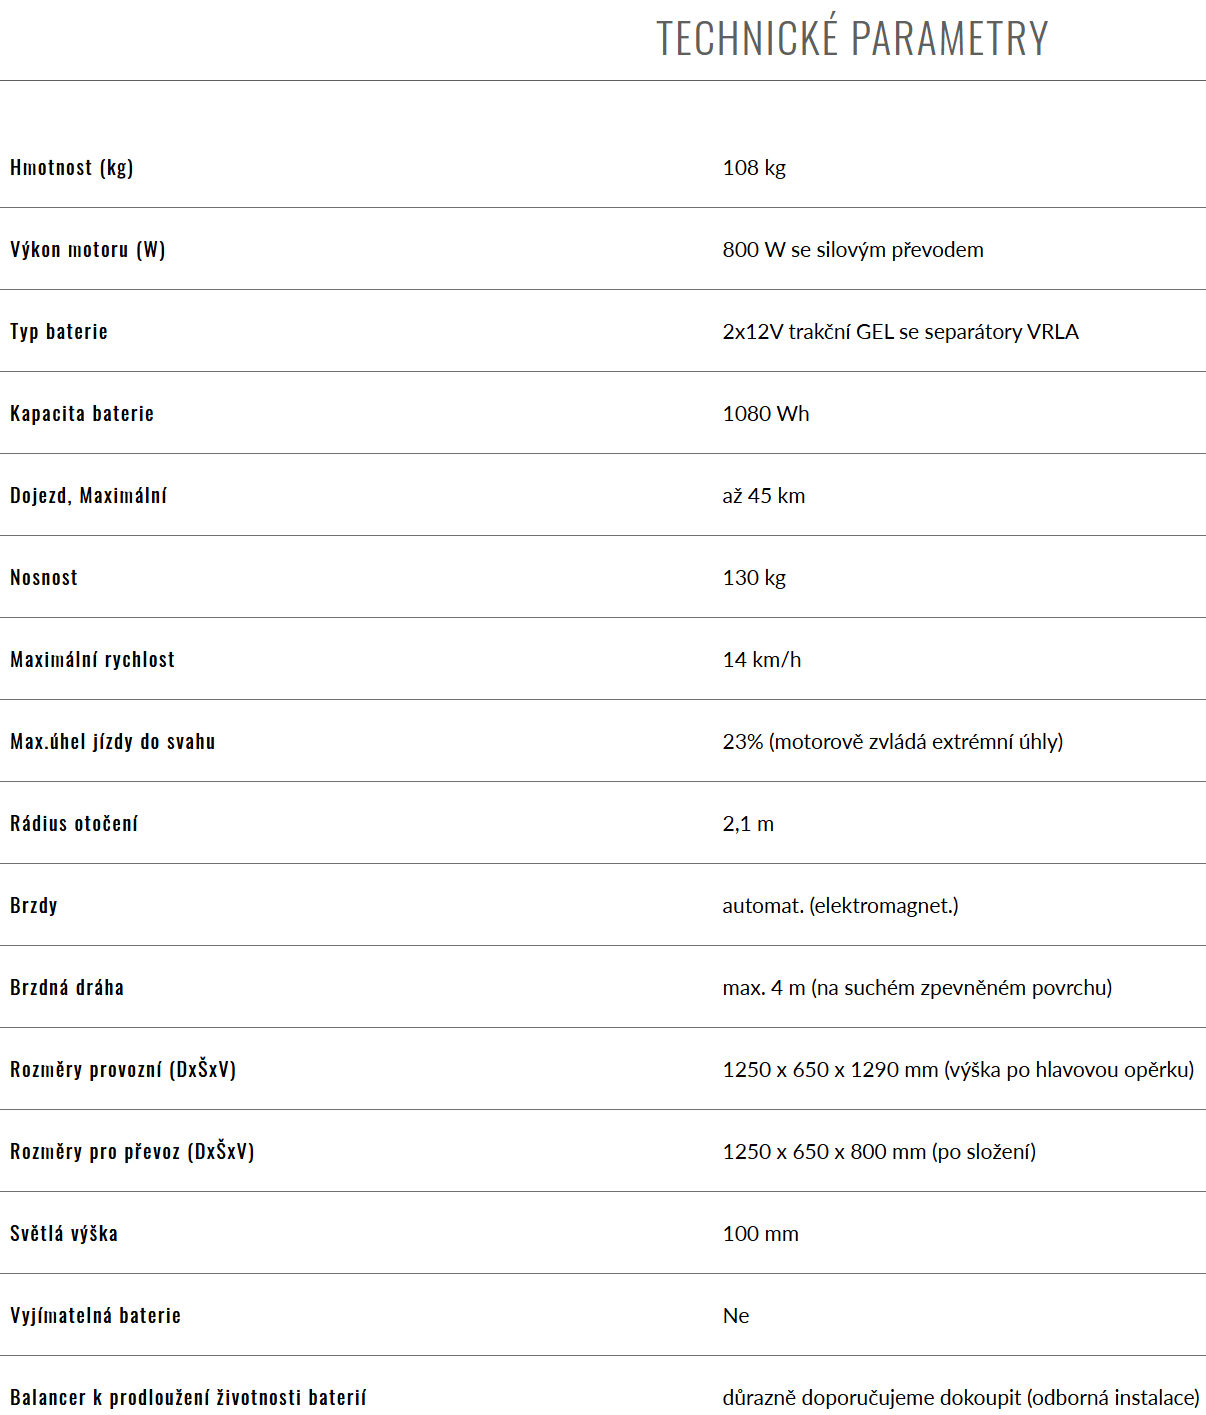Image resolution: width=1206 pixels, height=1415 pixels.
Task: Select the Vyjímatelná baterie label
Action: tap(96, 1315)
